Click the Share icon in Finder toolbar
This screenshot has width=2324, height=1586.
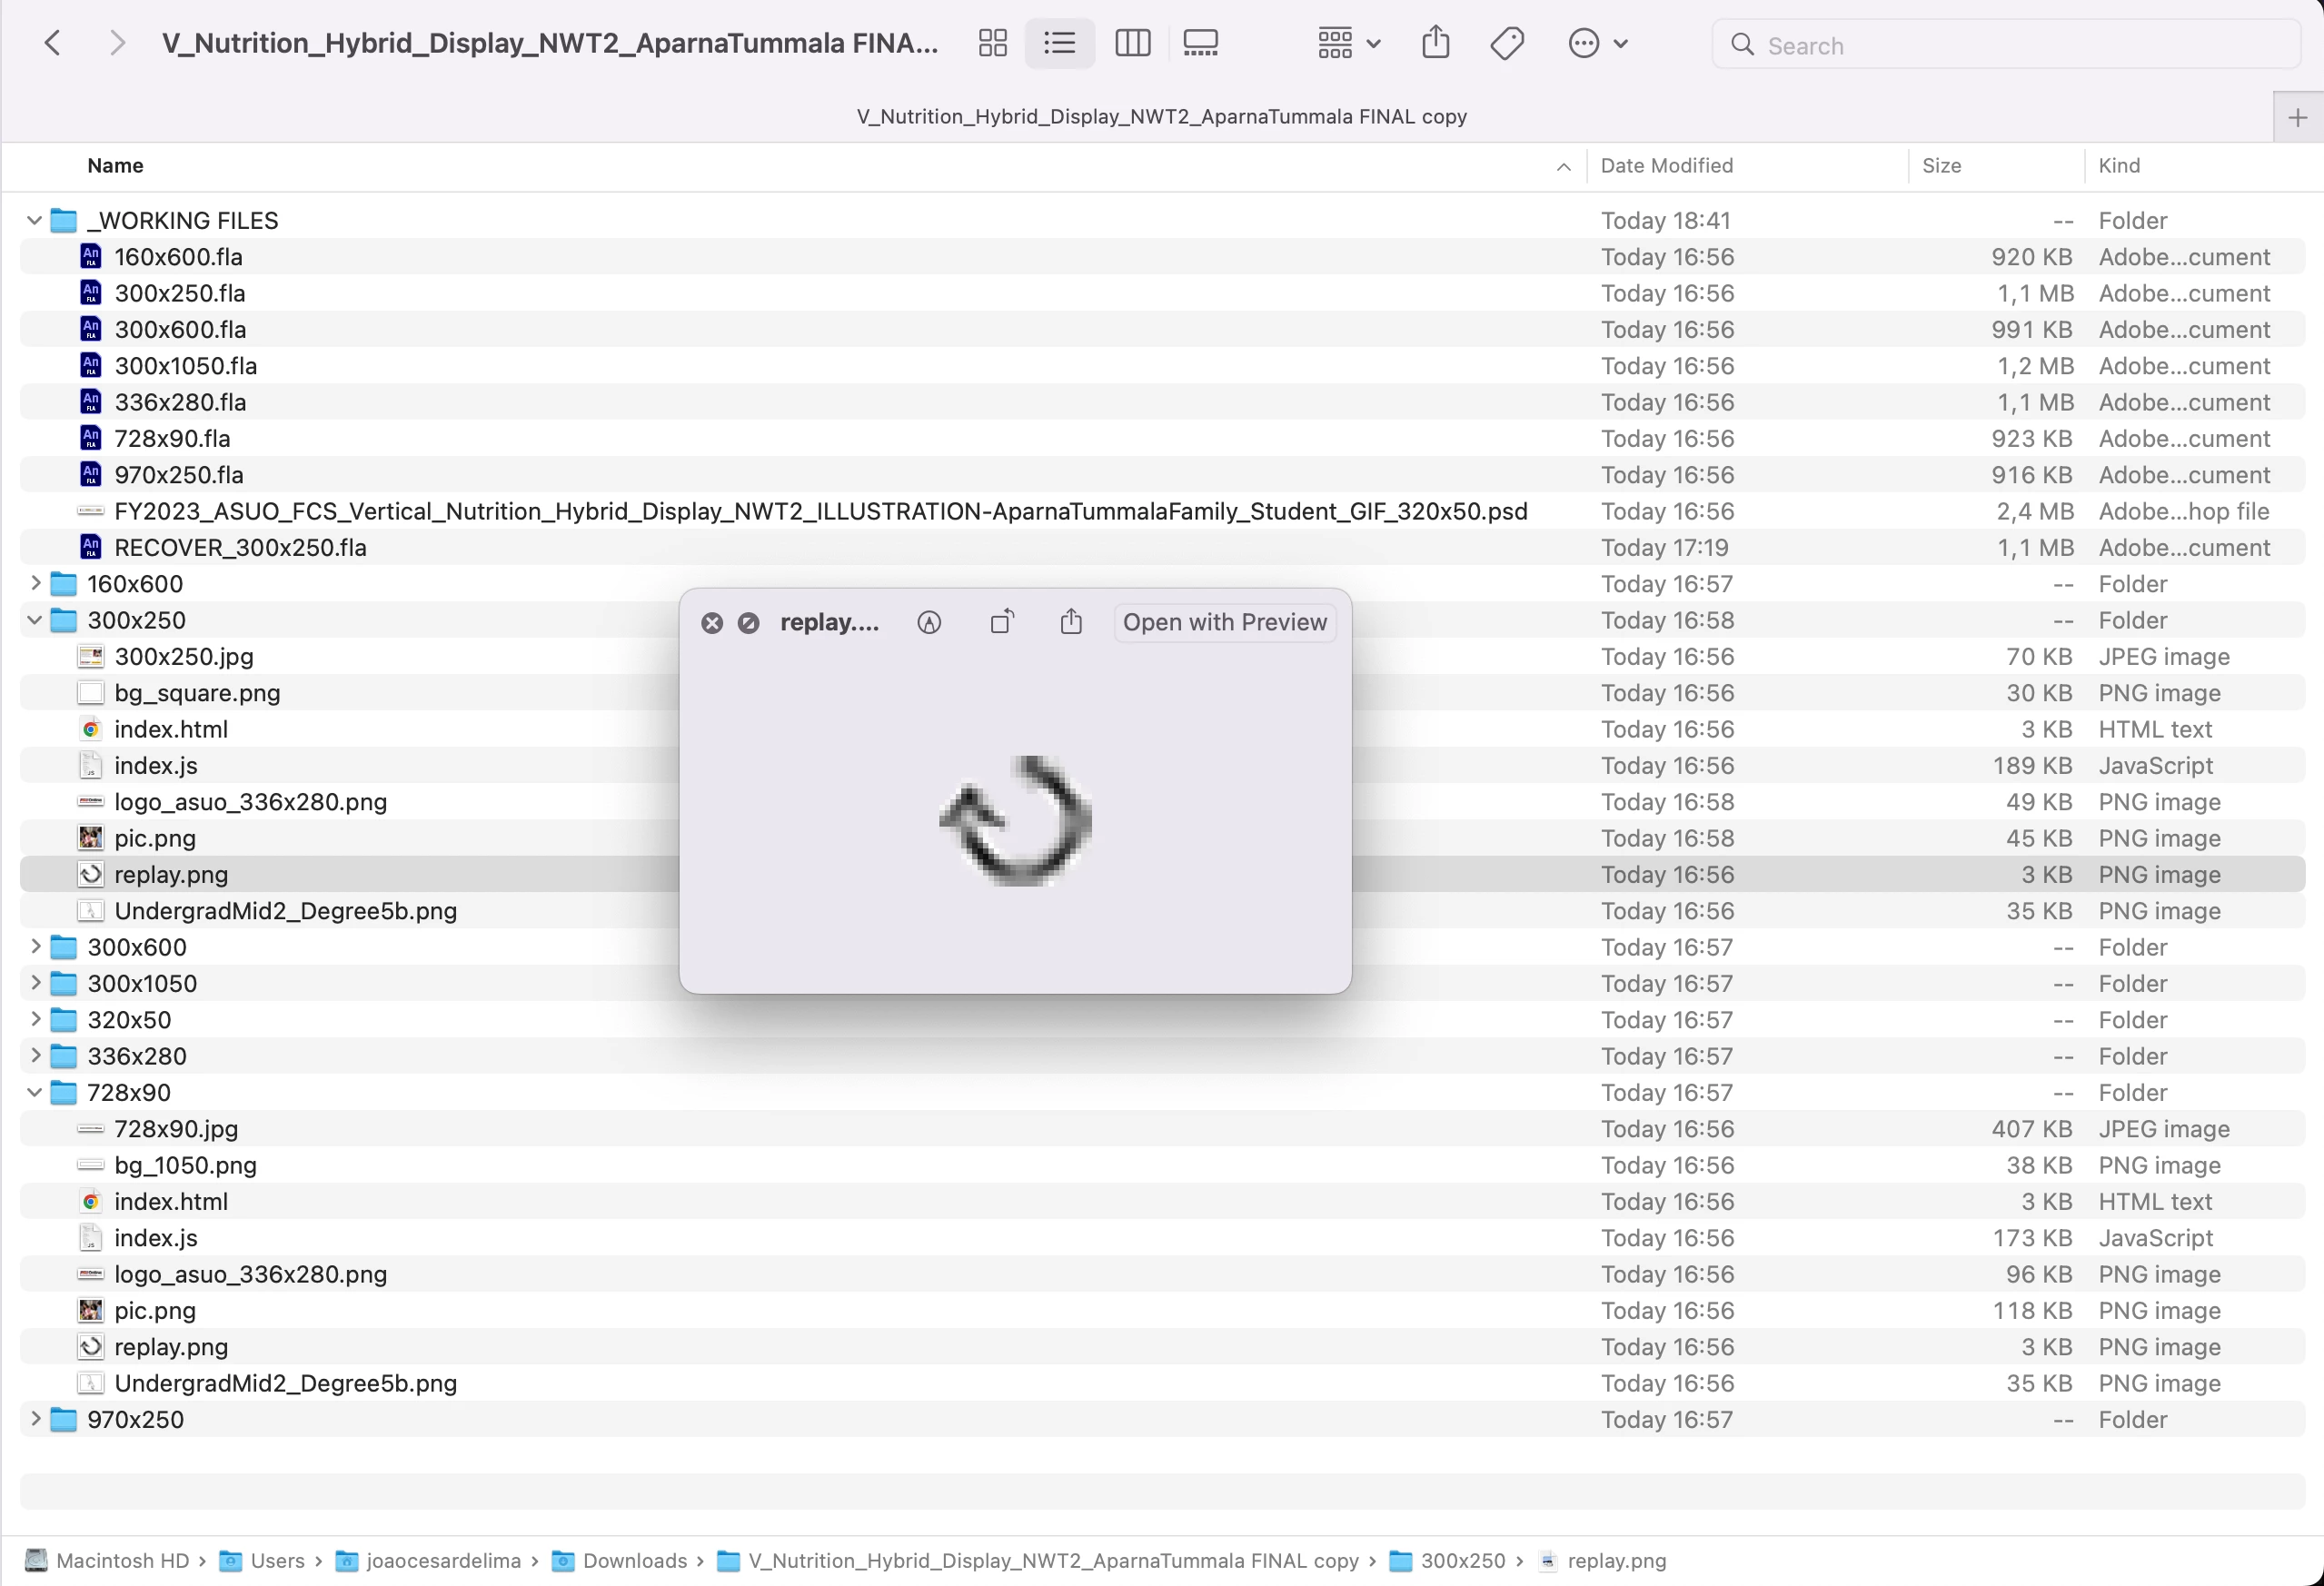pyautogui.click(x=1435, y=43)
